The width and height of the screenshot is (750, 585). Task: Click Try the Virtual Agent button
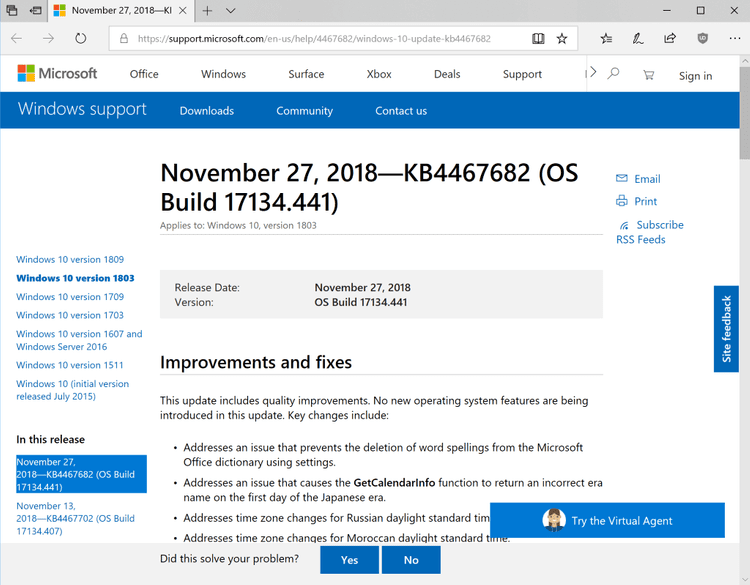point(607,520)
